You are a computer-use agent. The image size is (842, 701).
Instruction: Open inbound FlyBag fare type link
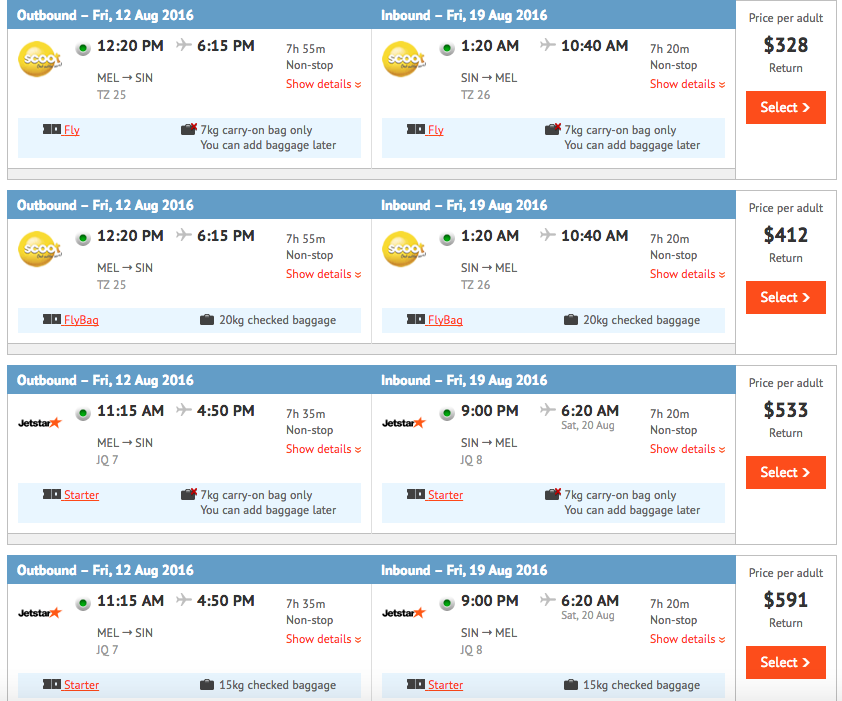[445, 320]
